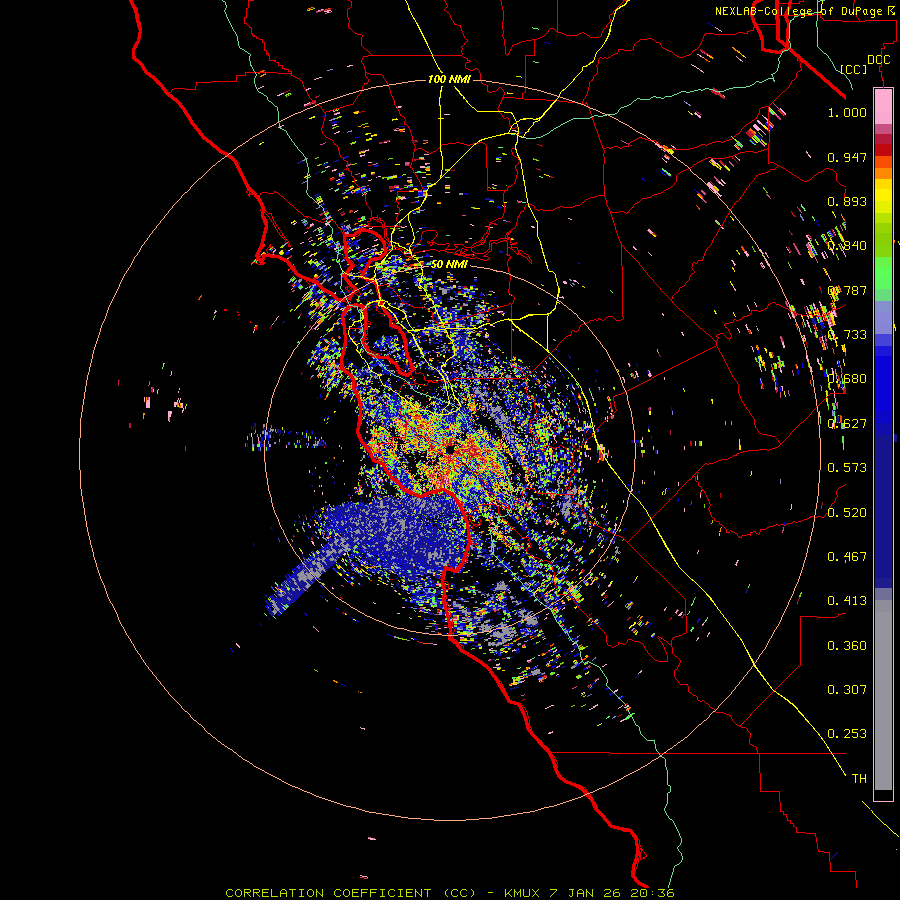Screen dimensions: 900x900
Task: Click the 0.947 scale label
Action: click(x=847, y=157)
